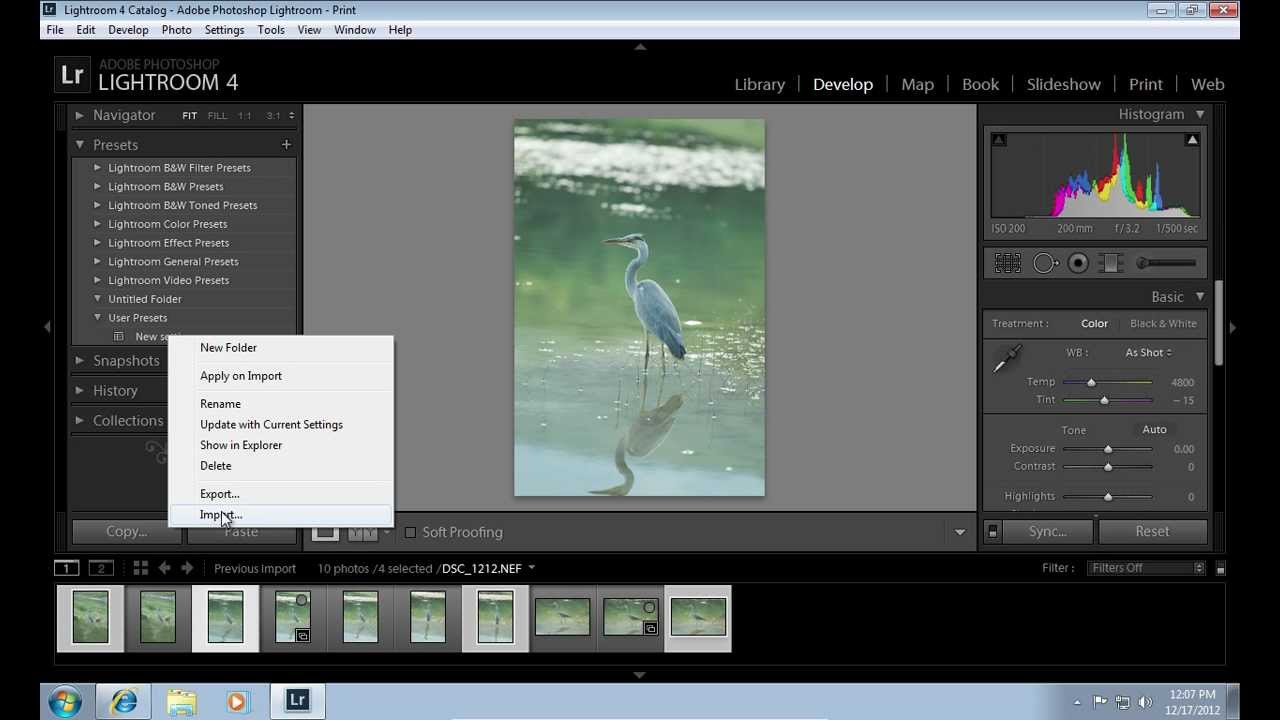Enable Soft Proofing checkbox

tap(410, 532)
